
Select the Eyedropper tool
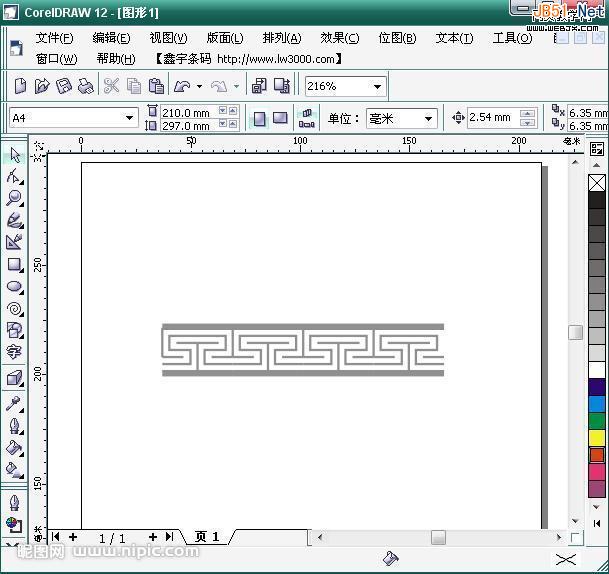[15, 404]
